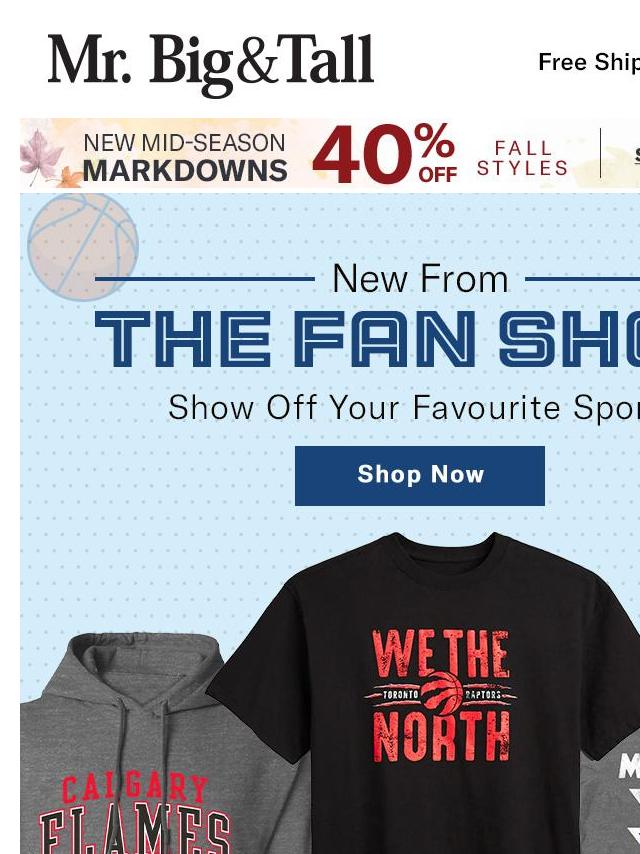Click the Shop Now button

coord(420,475)
